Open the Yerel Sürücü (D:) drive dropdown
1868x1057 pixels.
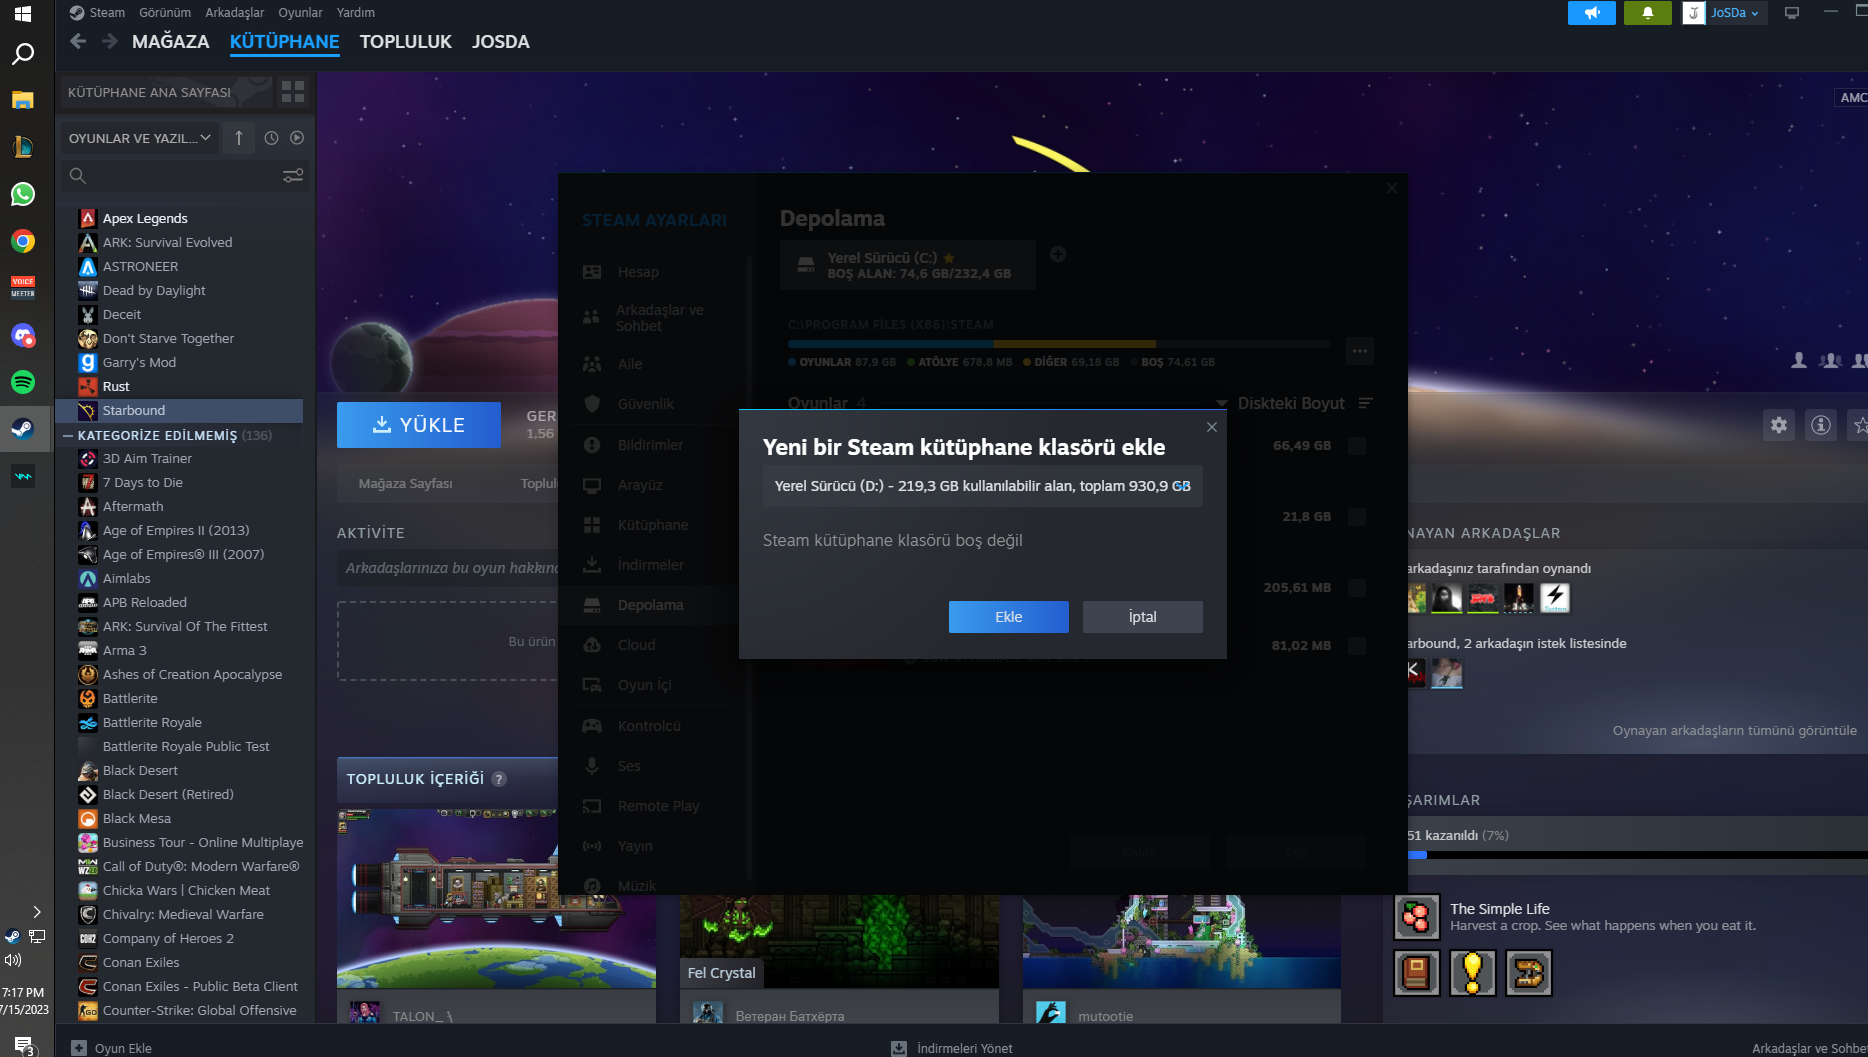pos(983,486)
